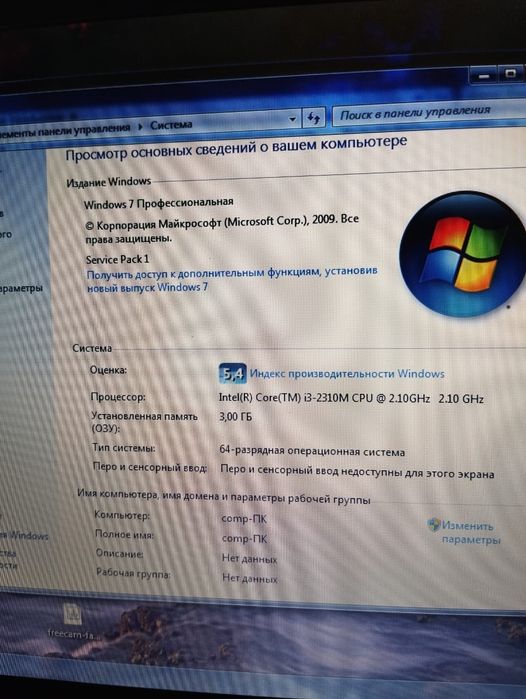
Task: Open the link to get additional Windows 7 features
Action: 232,279
